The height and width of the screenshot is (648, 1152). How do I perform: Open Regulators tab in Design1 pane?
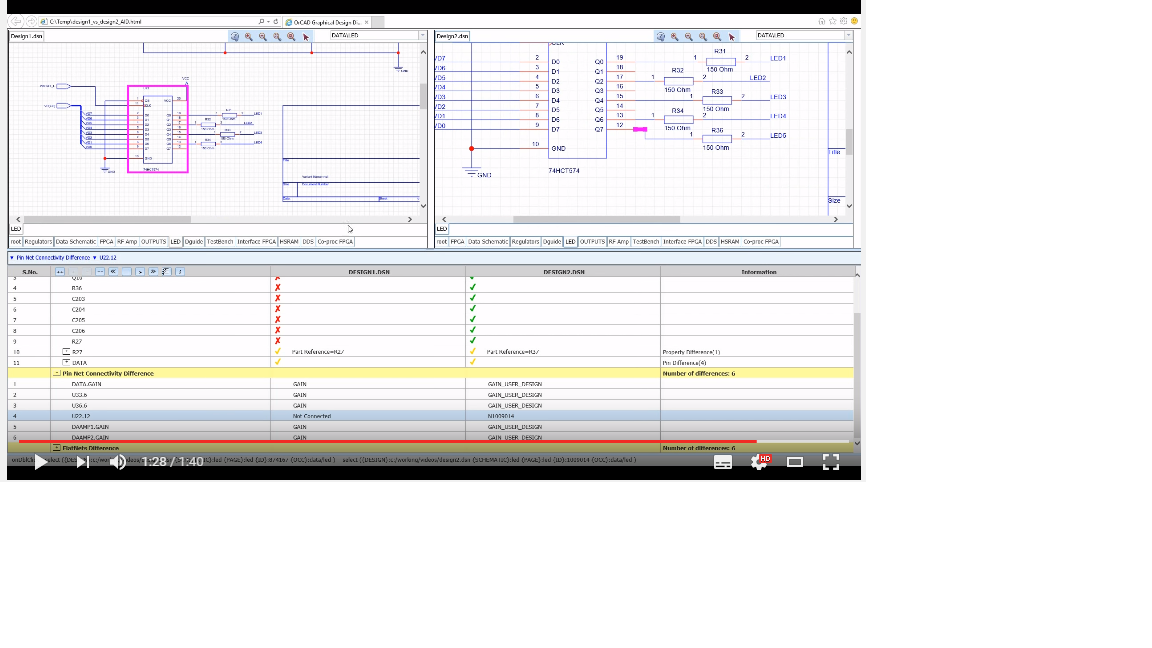pyautogui.click(x=38, y=242)
